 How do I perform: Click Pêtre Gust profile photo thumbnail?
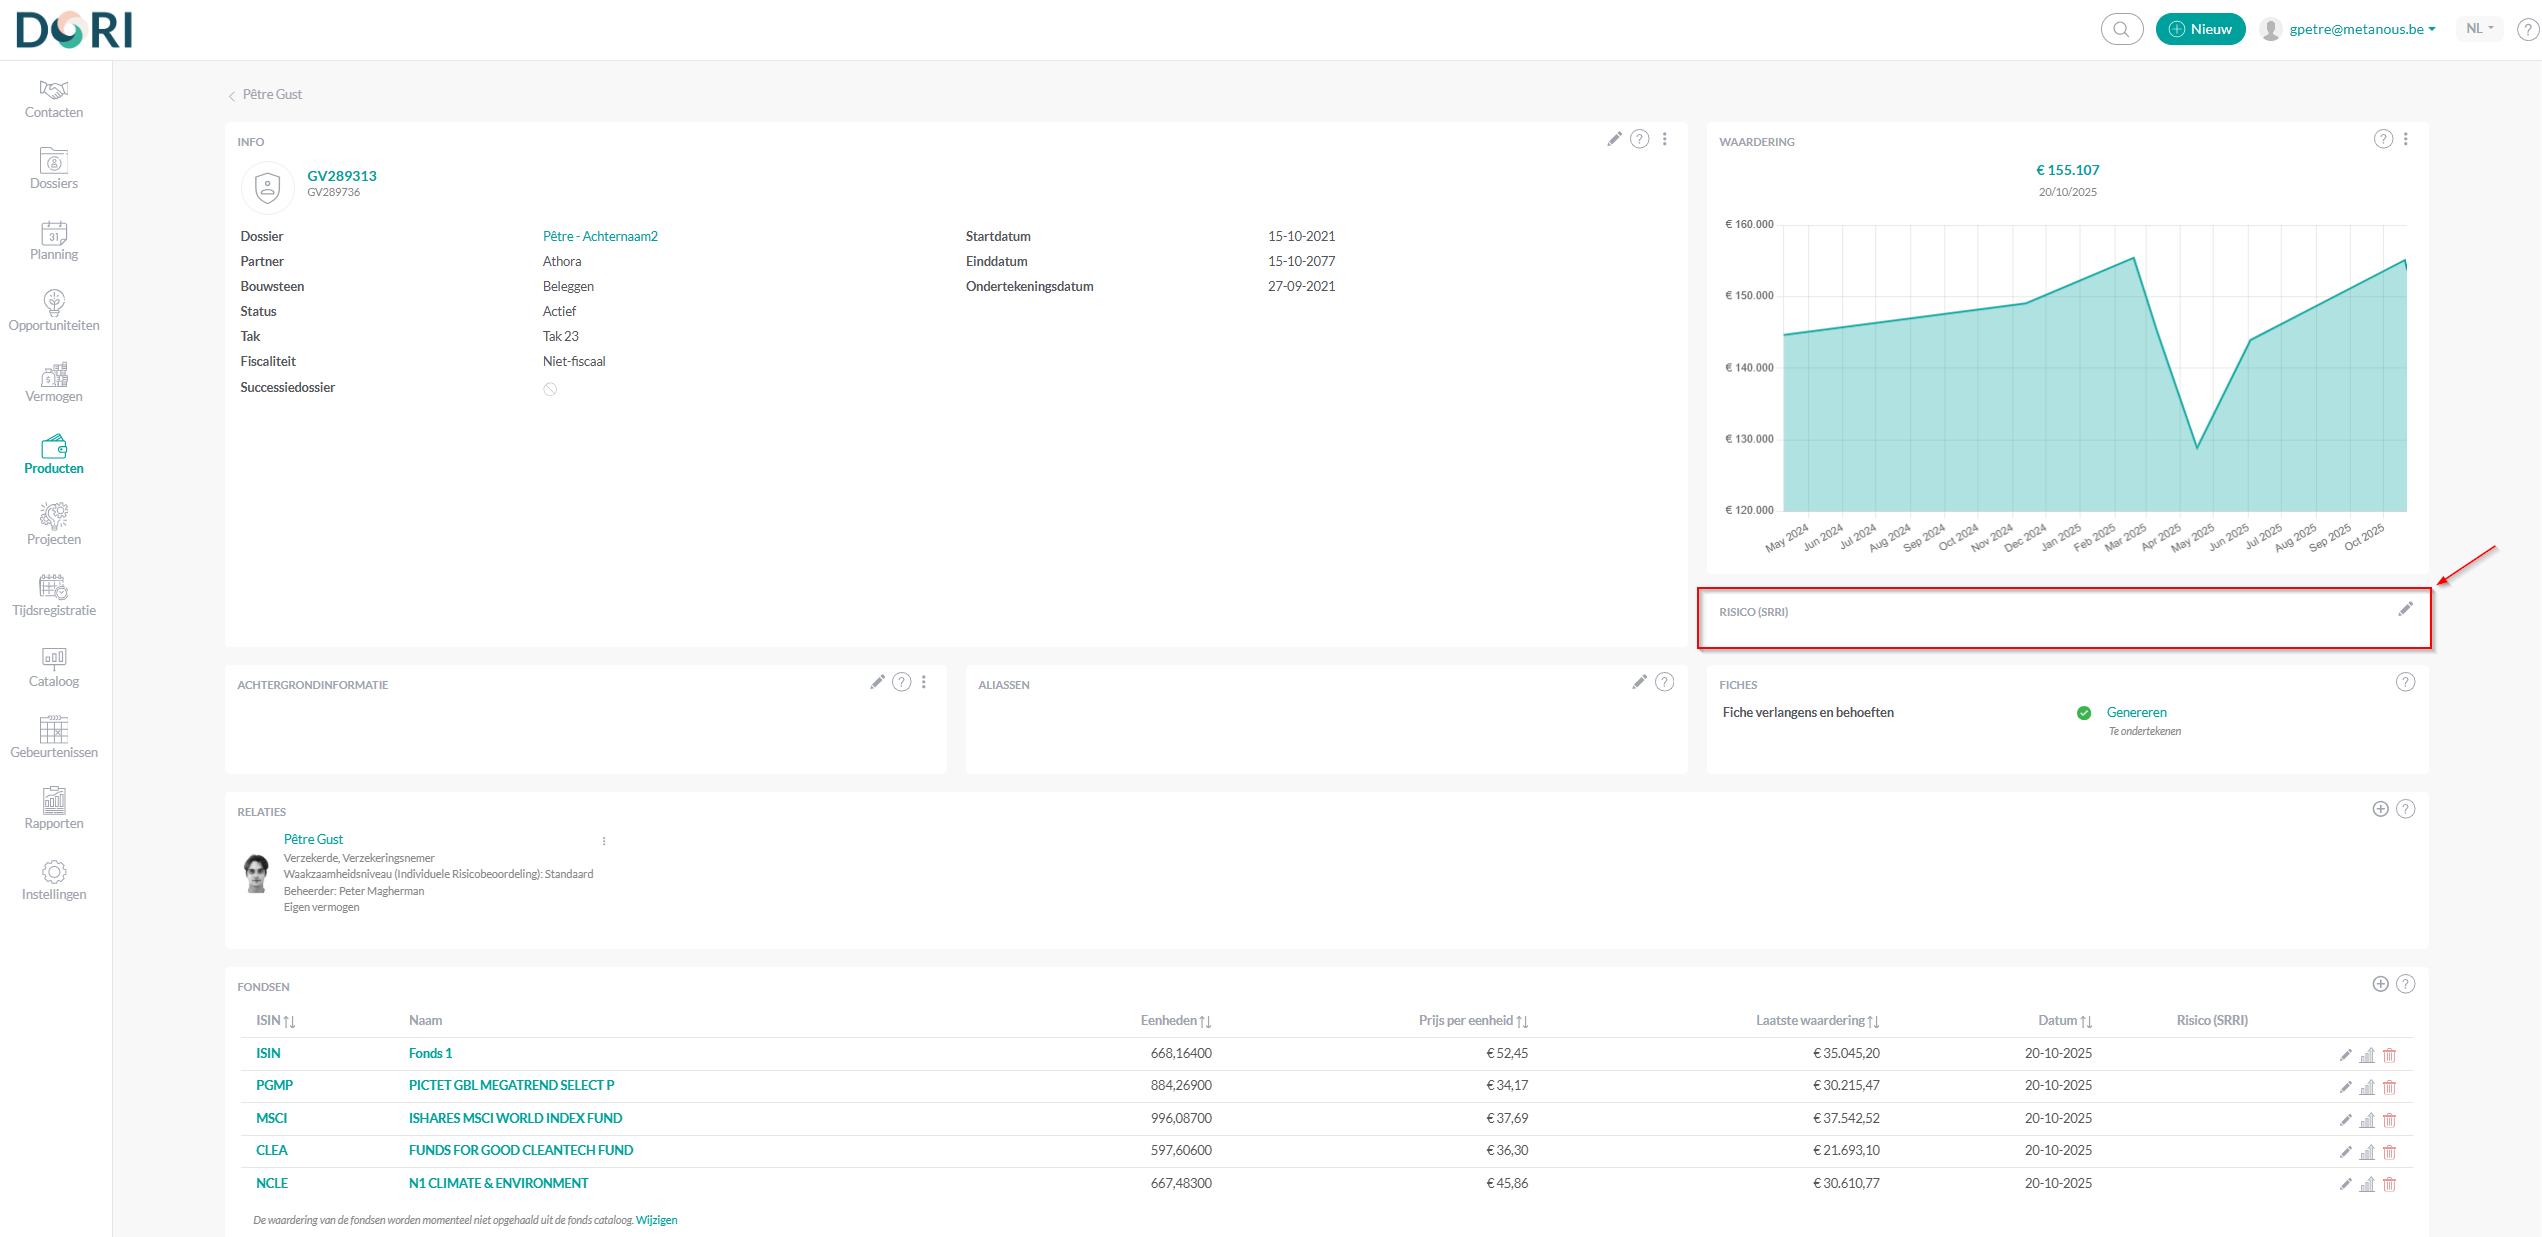point(257,873)
